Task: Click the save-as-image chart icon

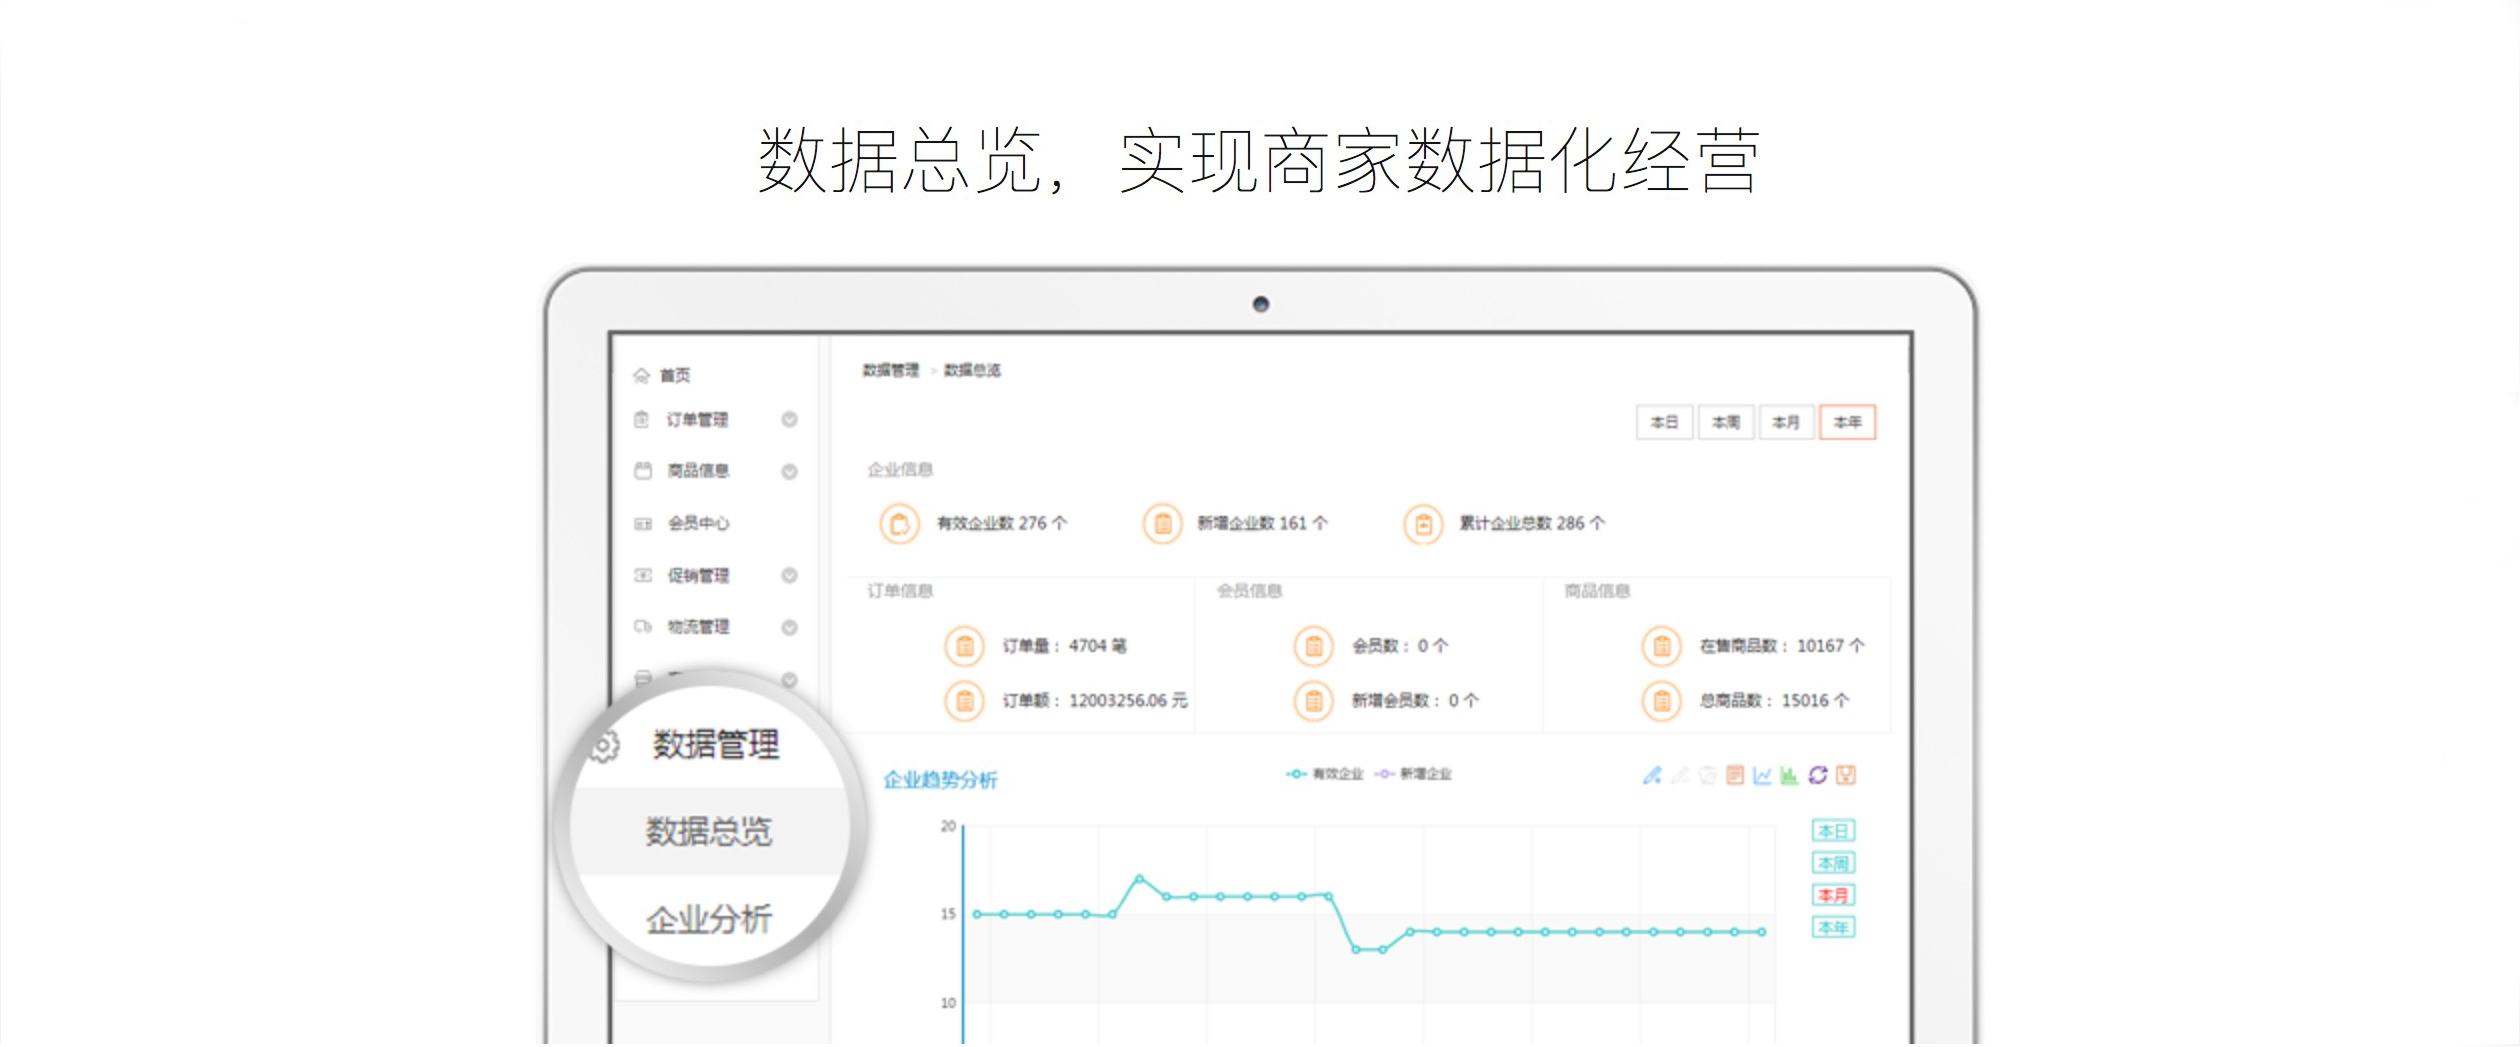Action: point(1846,775)
